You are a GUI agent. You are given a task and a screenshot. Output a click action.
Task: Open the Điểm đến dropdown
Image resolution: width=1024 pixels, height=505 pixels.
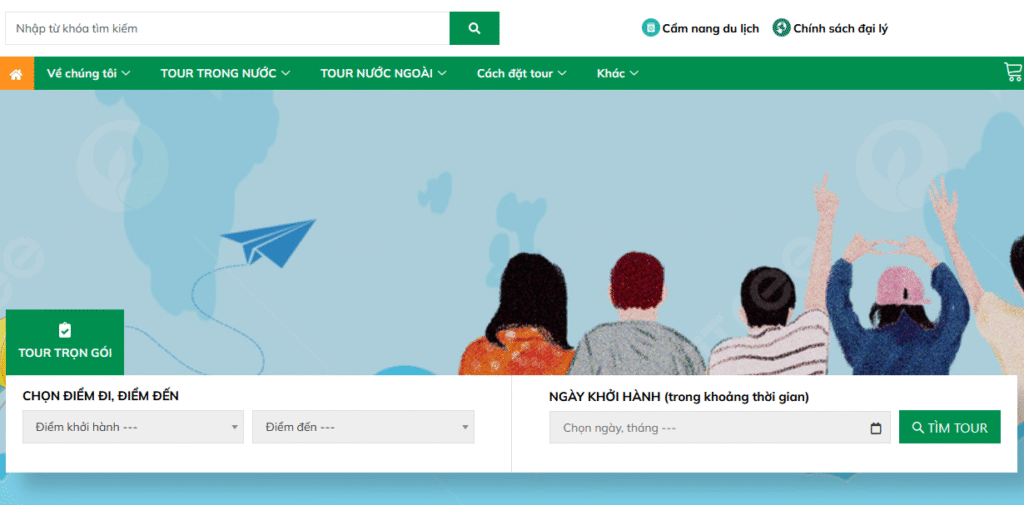click(x=363, y=427)
